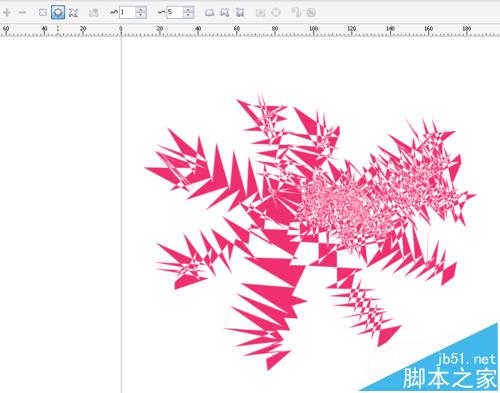Decrease zipper frequency with down arrow
This screenshot has height=393, width=500.
tap(188, 15)
